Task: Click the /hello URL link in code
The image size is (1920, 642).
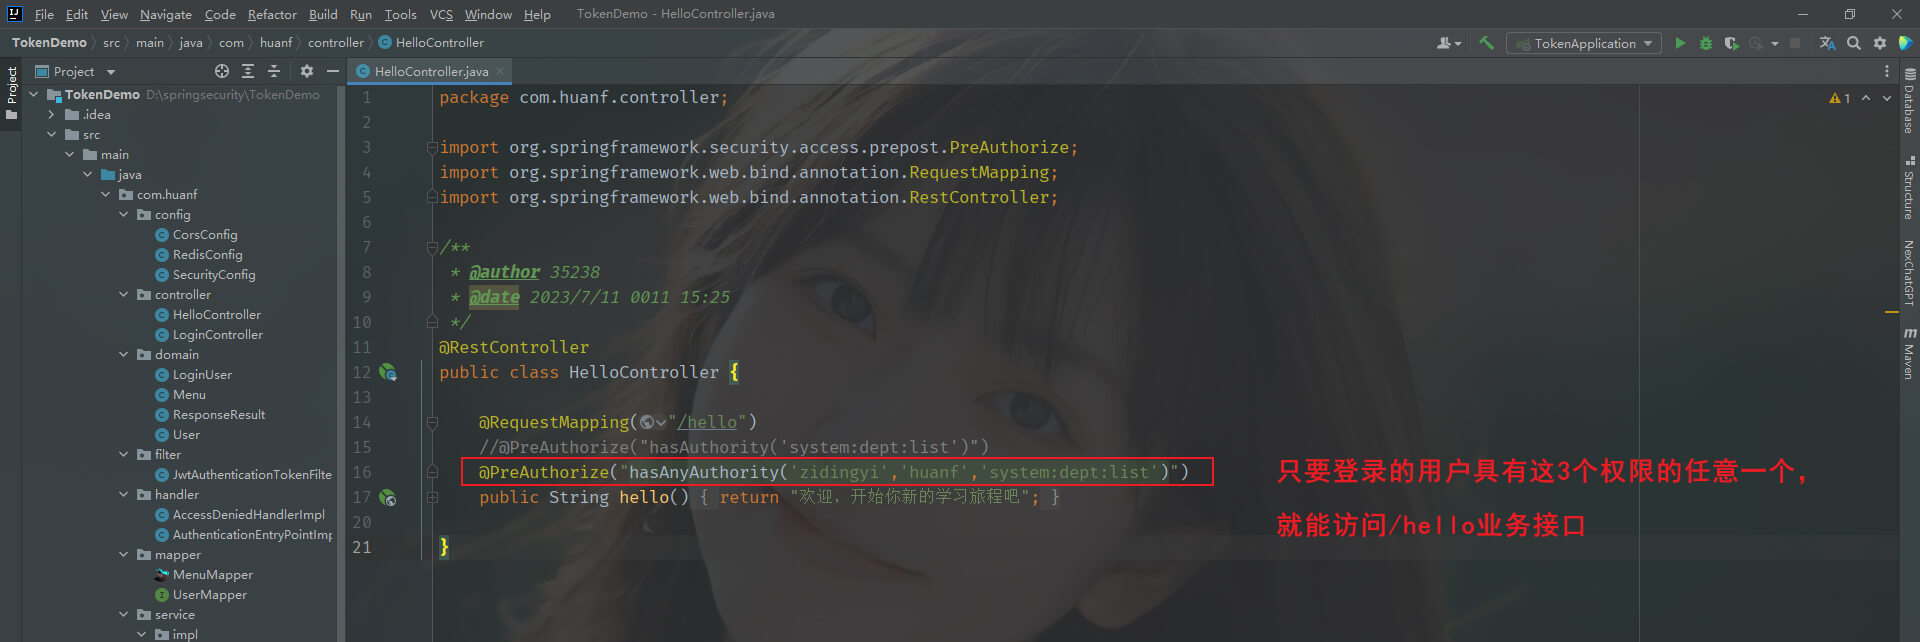Action: pos(708,422)
